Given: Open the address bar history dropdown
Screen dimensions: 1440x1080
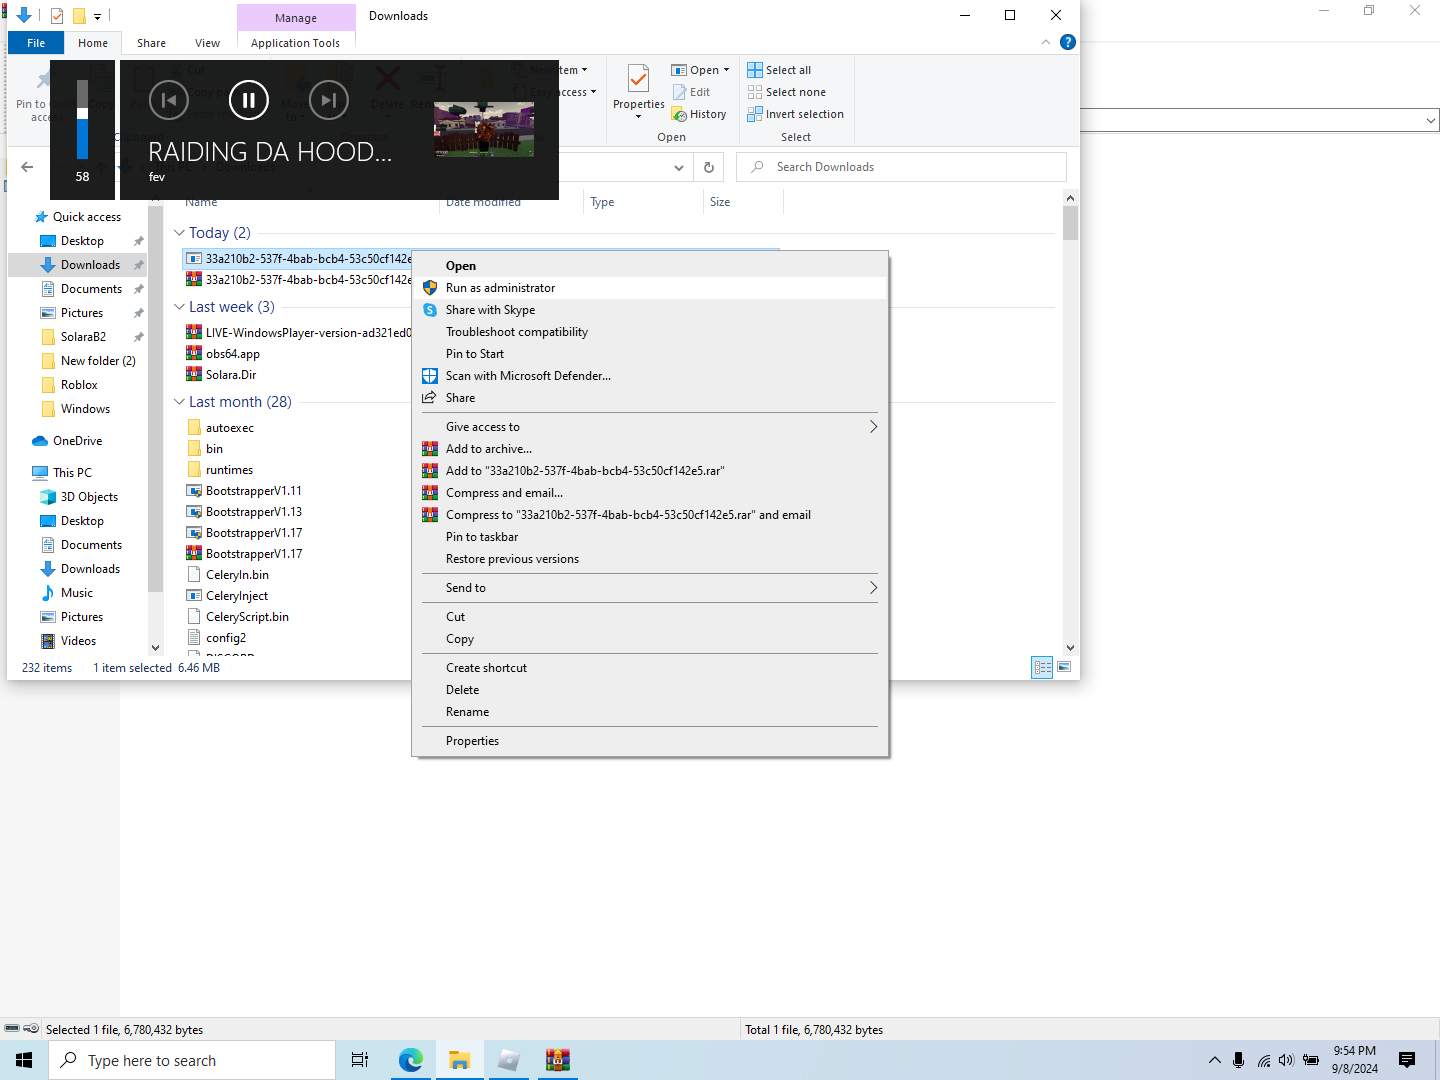Looking at the screenshot, I should pos(679,167).
